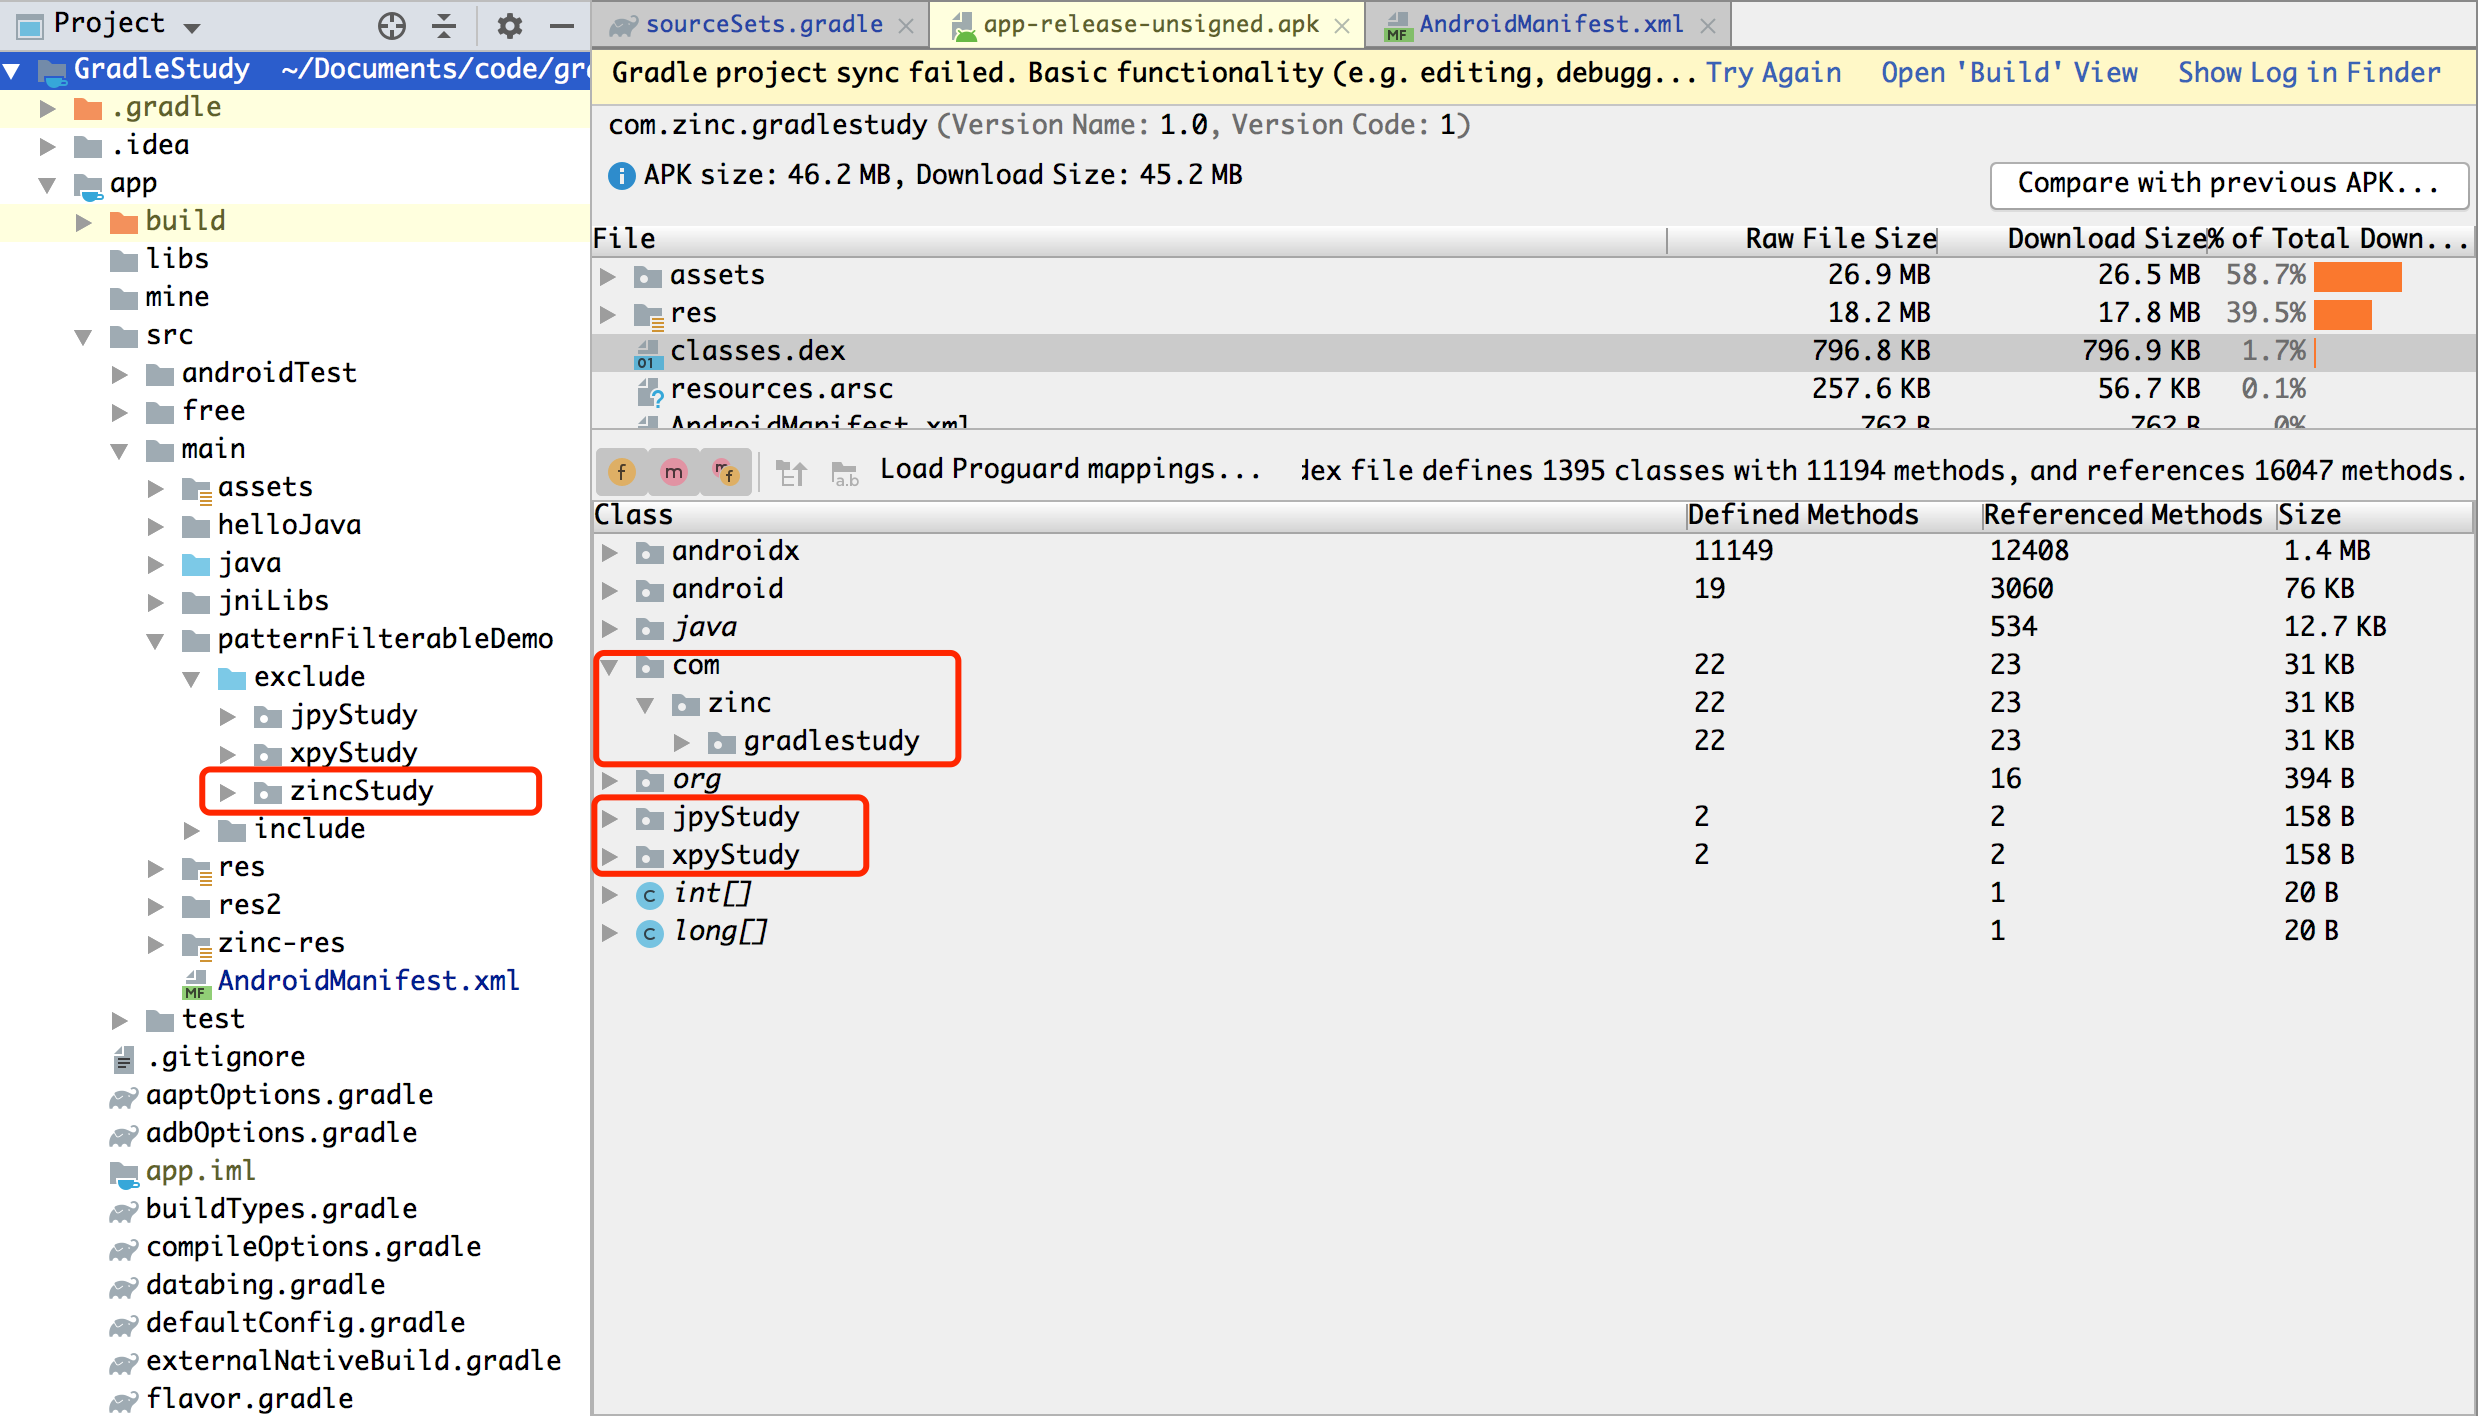Toggle the methods filter in the DEX viewer
Screen dimensions: 2478x1416
pyautogui.click(x=673, y=471)
